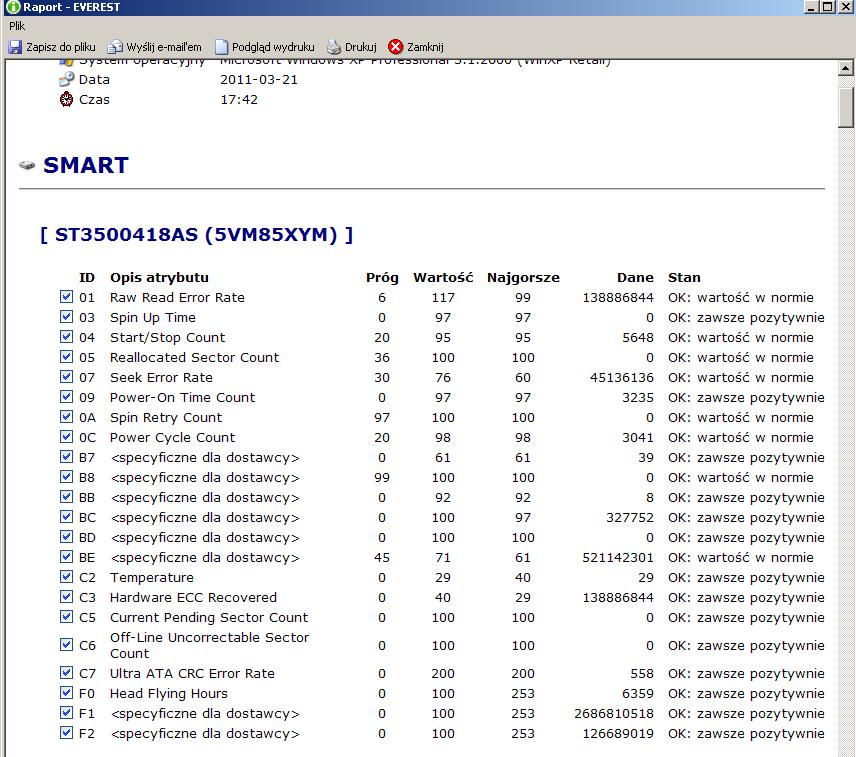Click the Podgląd wydruku button label

[x=273, y=47]
